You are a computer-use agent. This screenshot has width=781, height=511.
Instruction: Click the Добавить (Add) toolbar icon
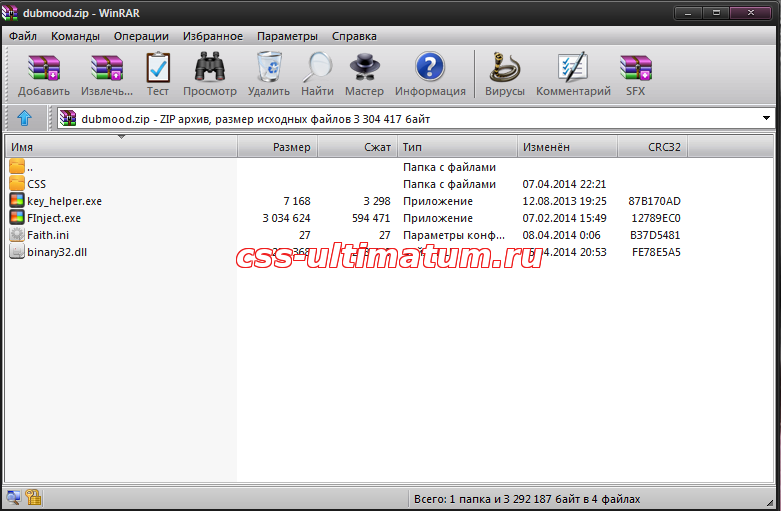pyautogui.click(x=44, y=68)
